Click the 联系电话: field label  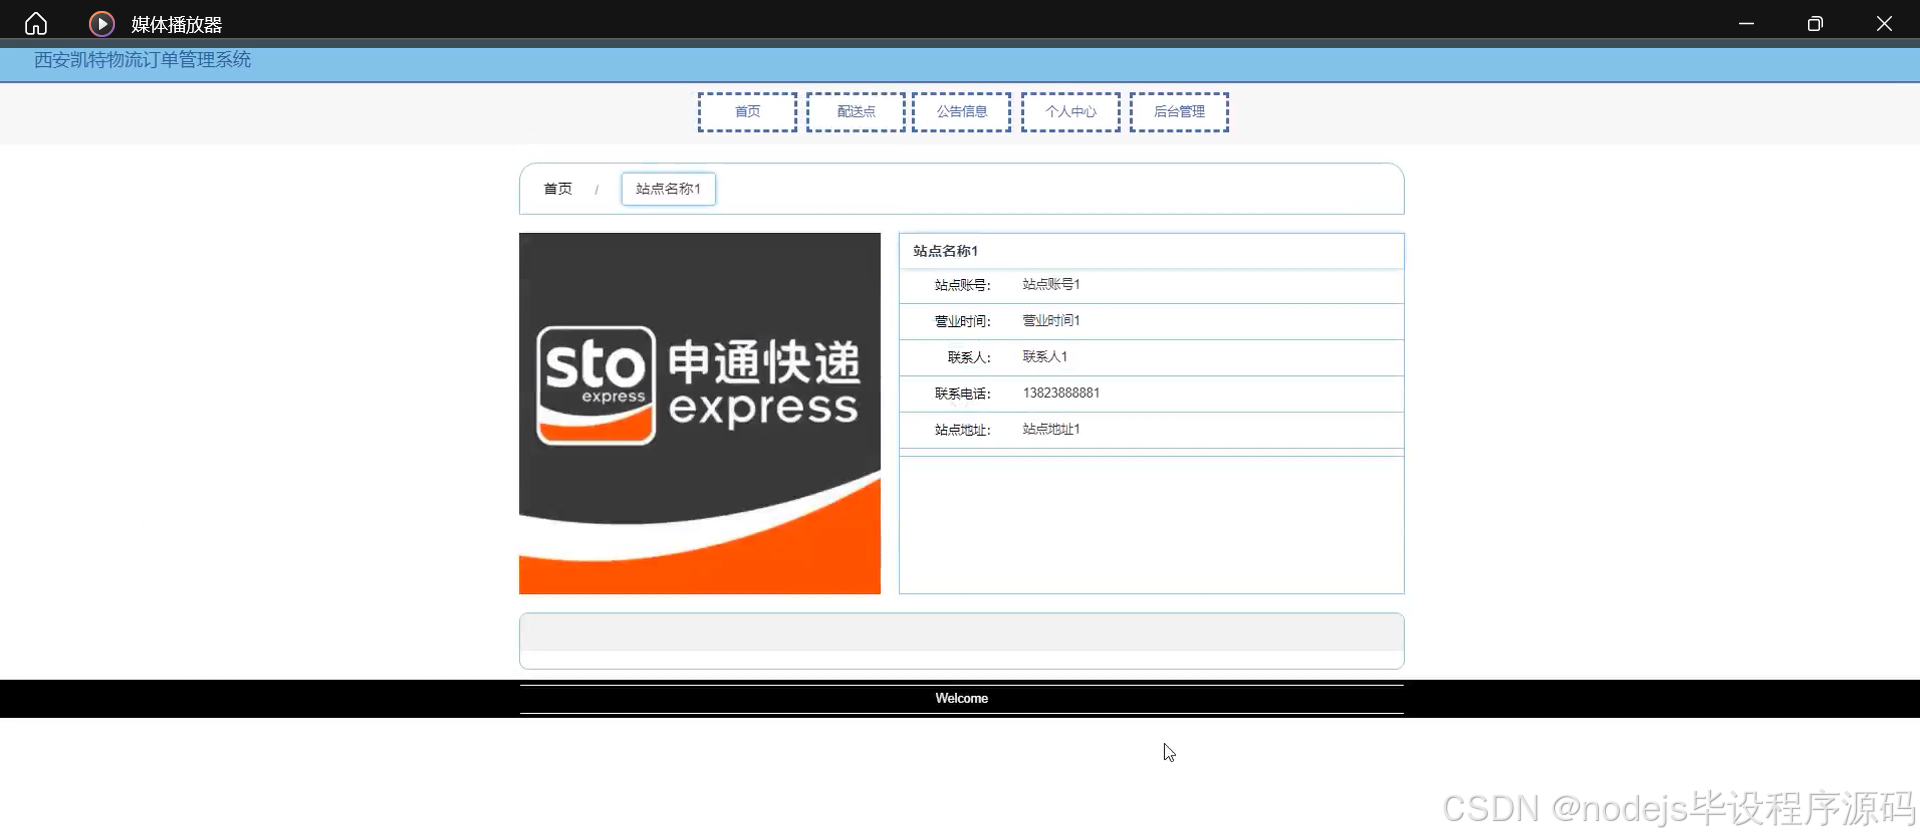click(963, 393)
